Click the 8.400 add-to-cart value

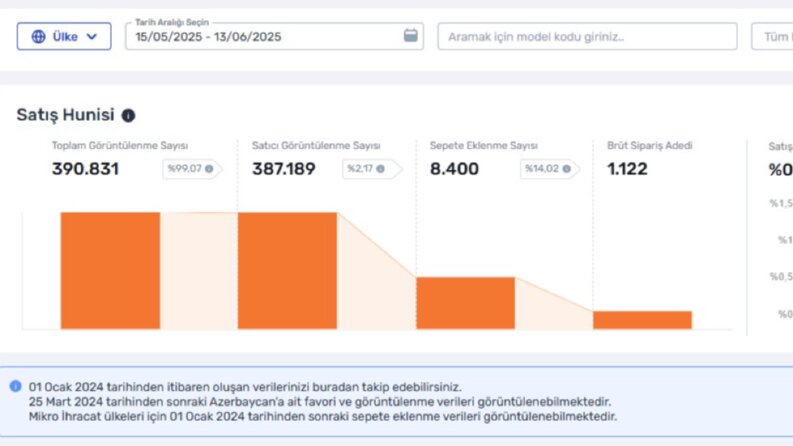pos(454,169)
